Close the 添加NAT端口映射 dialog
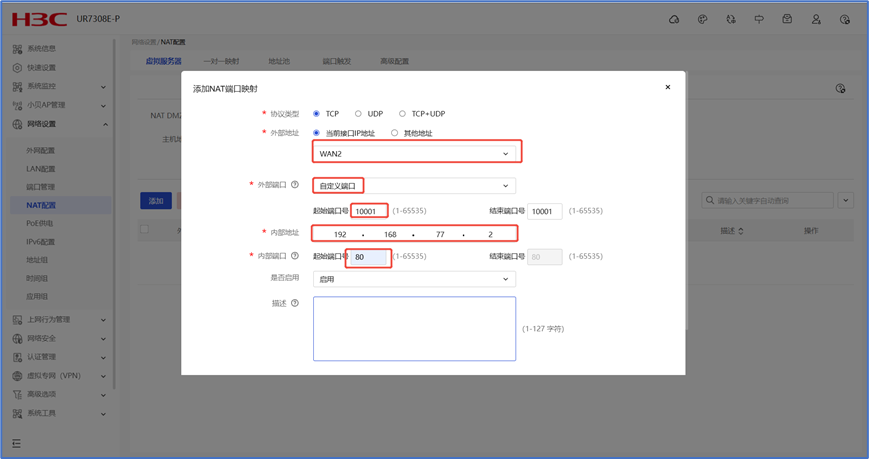This screenshot has width=869, height=459. pos(668,87)
